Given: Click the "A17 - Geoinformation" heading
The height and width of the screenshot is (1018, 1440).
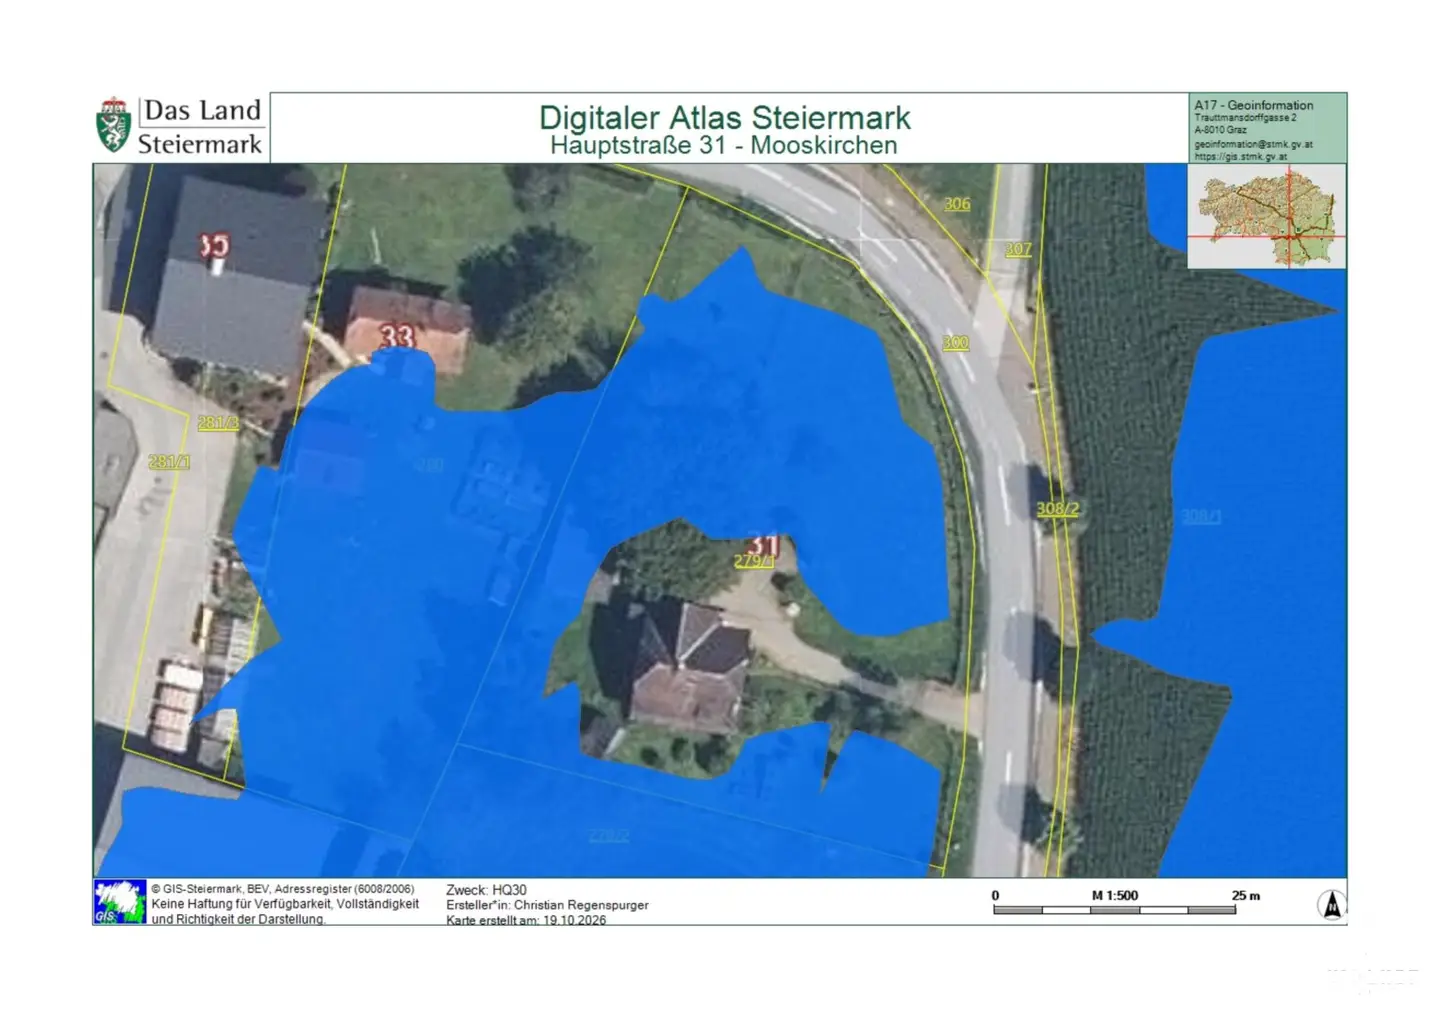Looking at the screenshot, I should 1254,105.
